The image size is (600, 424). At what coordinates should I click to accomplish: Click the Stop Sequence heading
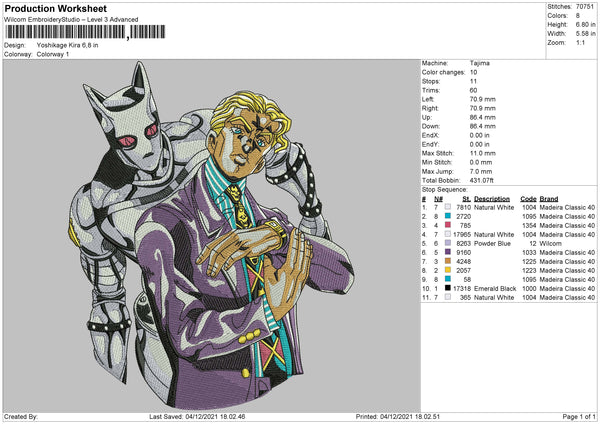click(445, 190)
